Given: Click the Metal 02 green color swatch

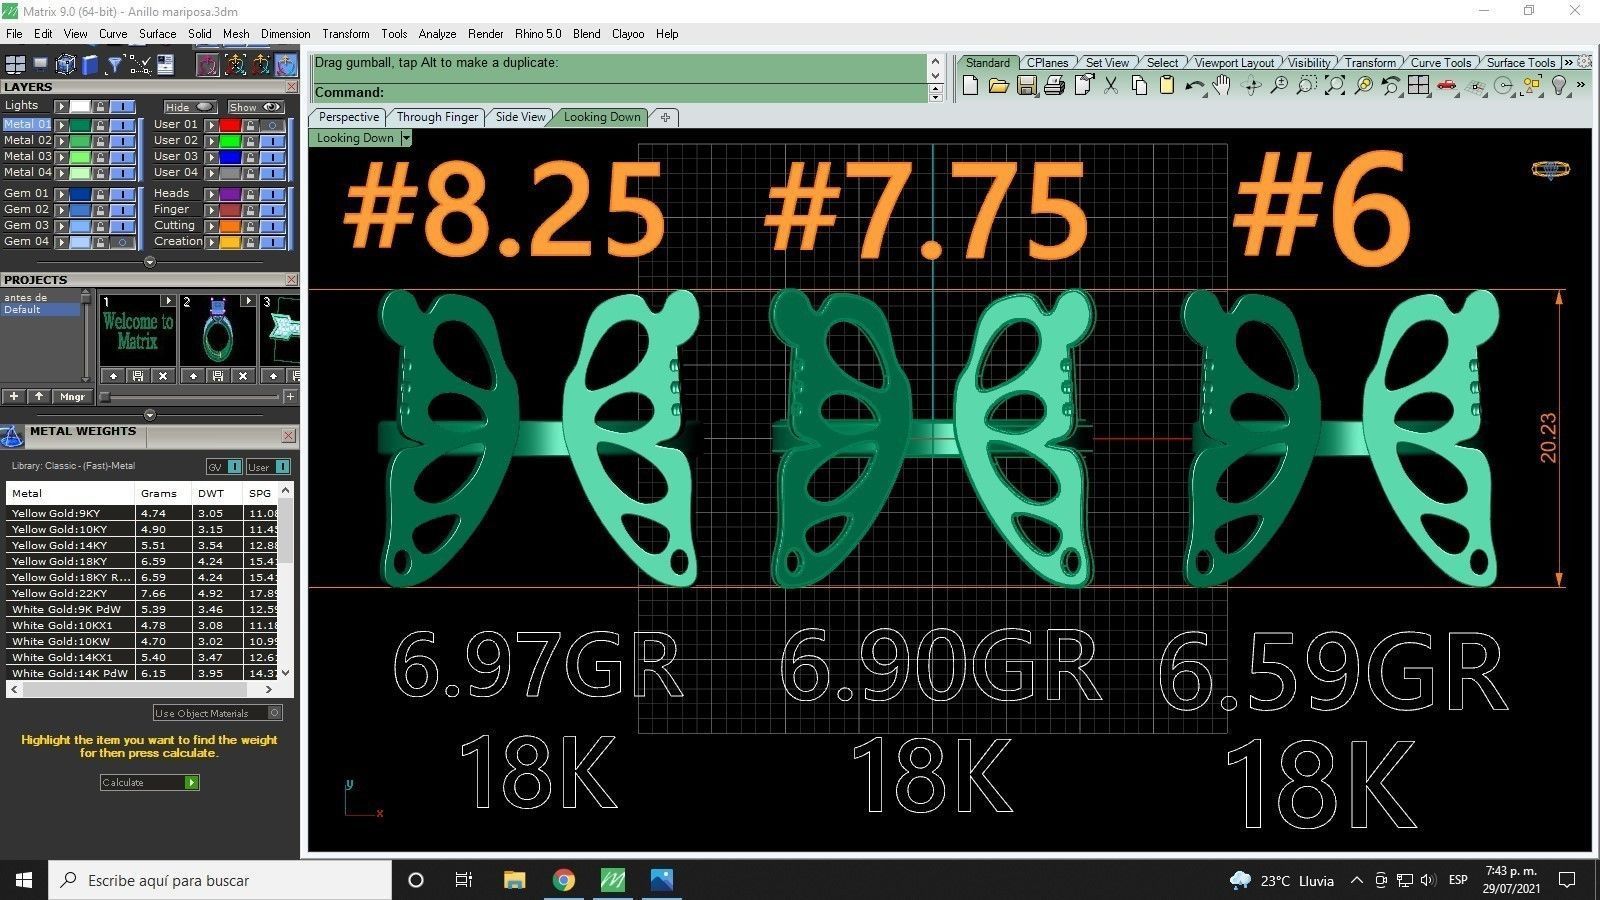Looking at the screenshot, I should tap(79, 141).
